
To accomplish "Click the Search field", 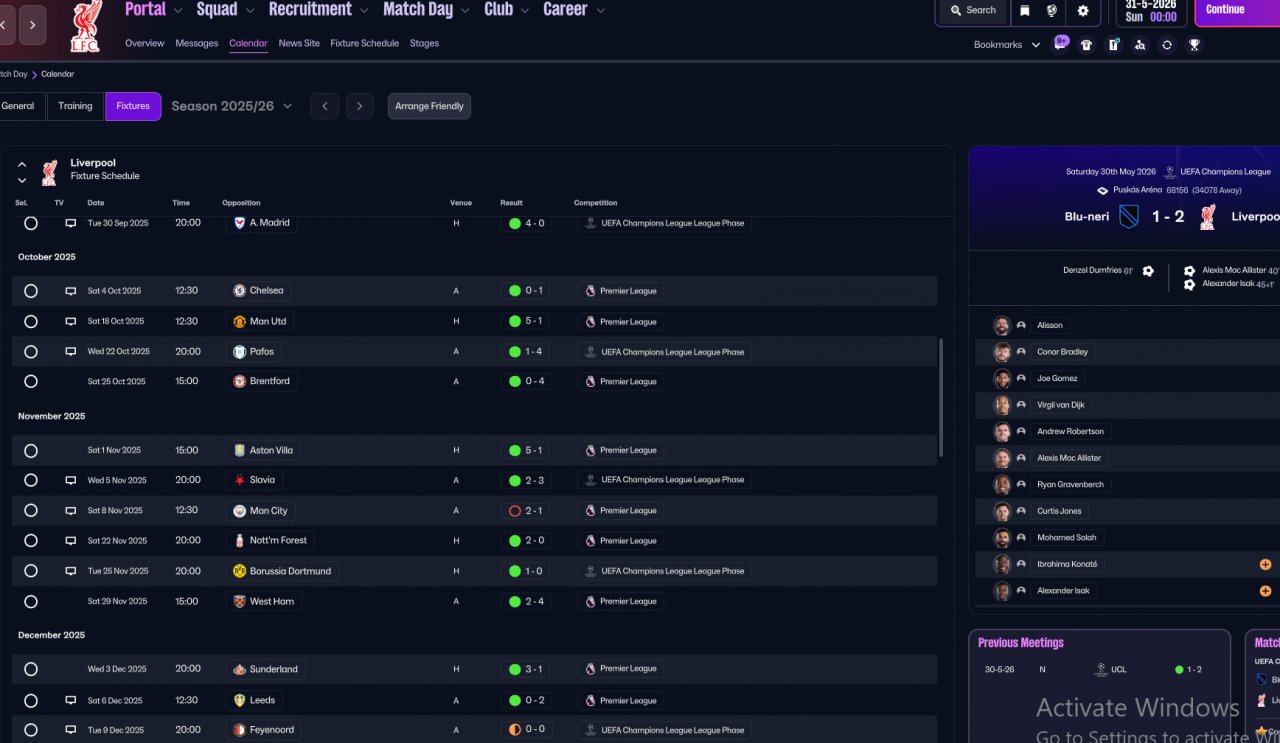I will click(972, 10).
